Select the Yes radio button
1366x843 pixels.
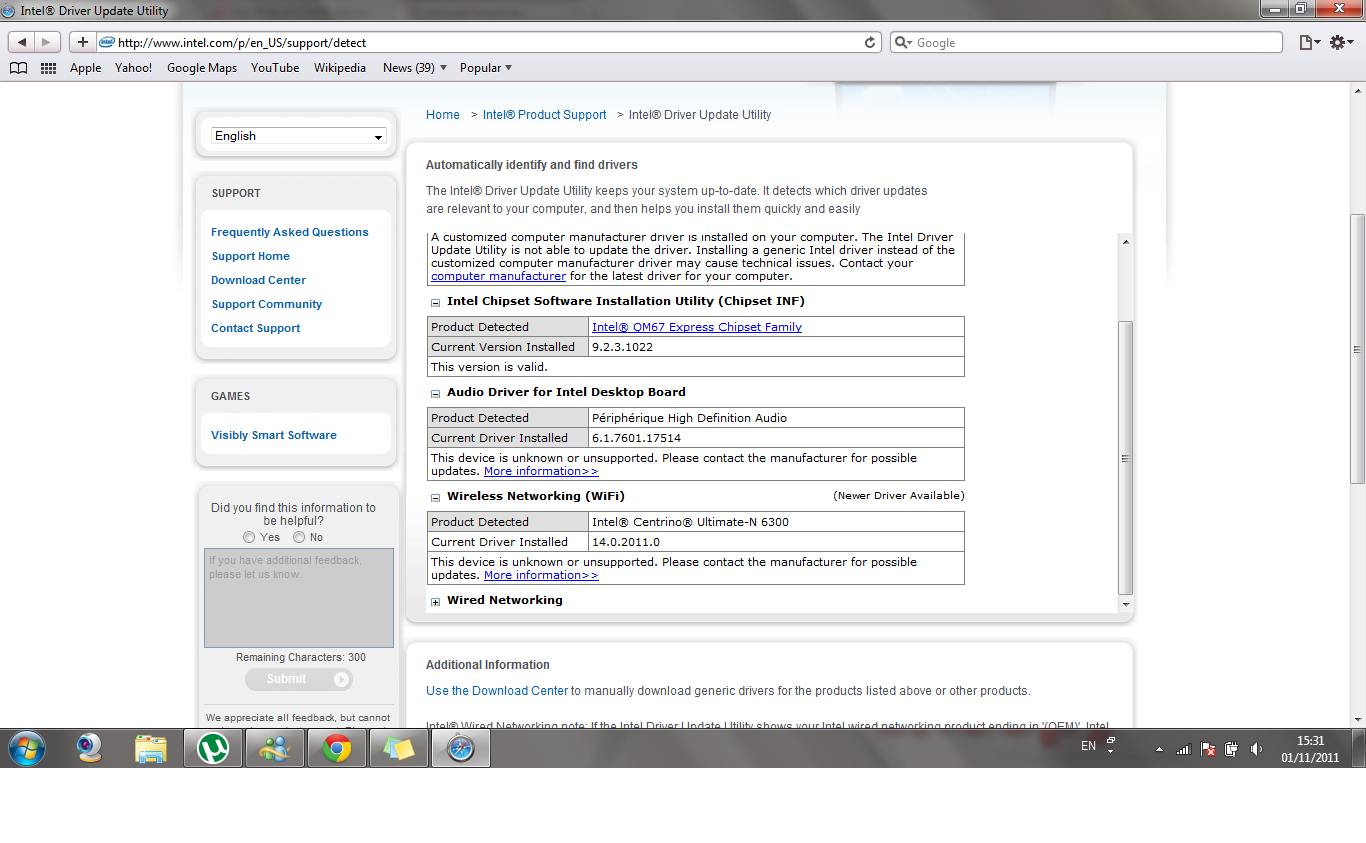249,537
